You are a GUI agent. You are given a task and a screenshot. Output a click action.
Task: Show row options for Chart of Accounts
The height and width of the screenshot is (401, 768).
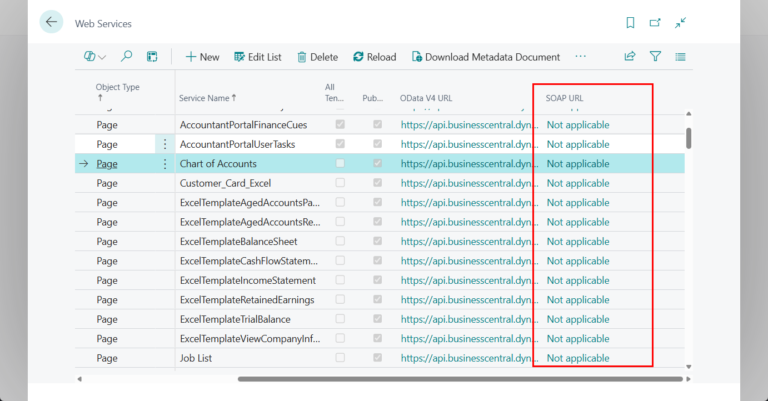click(x=165, y=164)
